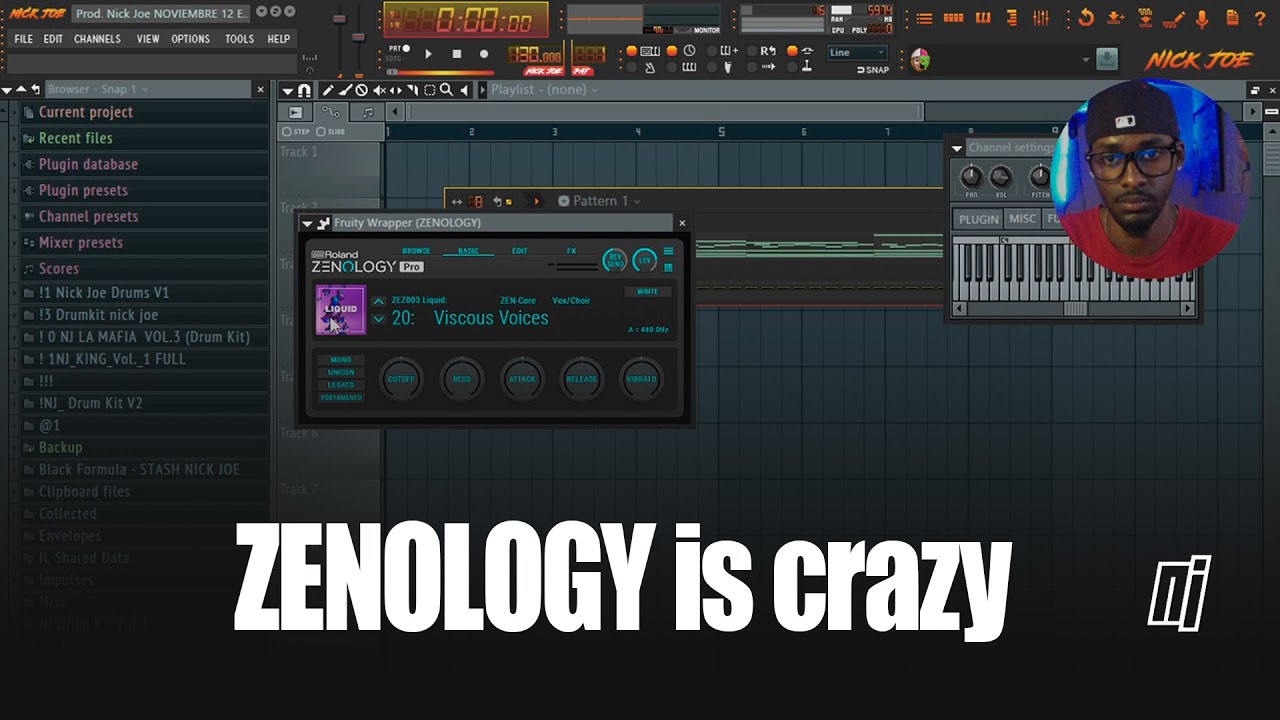Image resolution: width=1280 pixels, height=720 pixels.
Task: Select the Slice tool in playlist toolbar
Action: pyautogui.click(x=412, y=90)
